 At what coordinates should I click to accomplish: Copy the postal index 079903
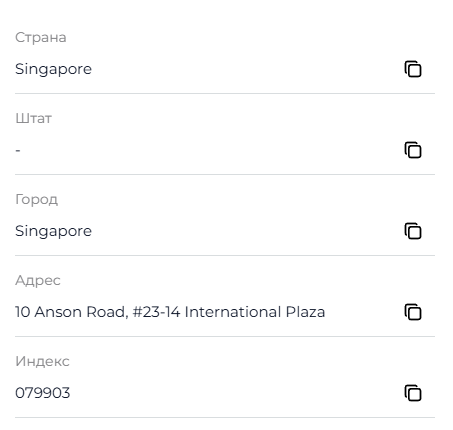click(413, 393)
